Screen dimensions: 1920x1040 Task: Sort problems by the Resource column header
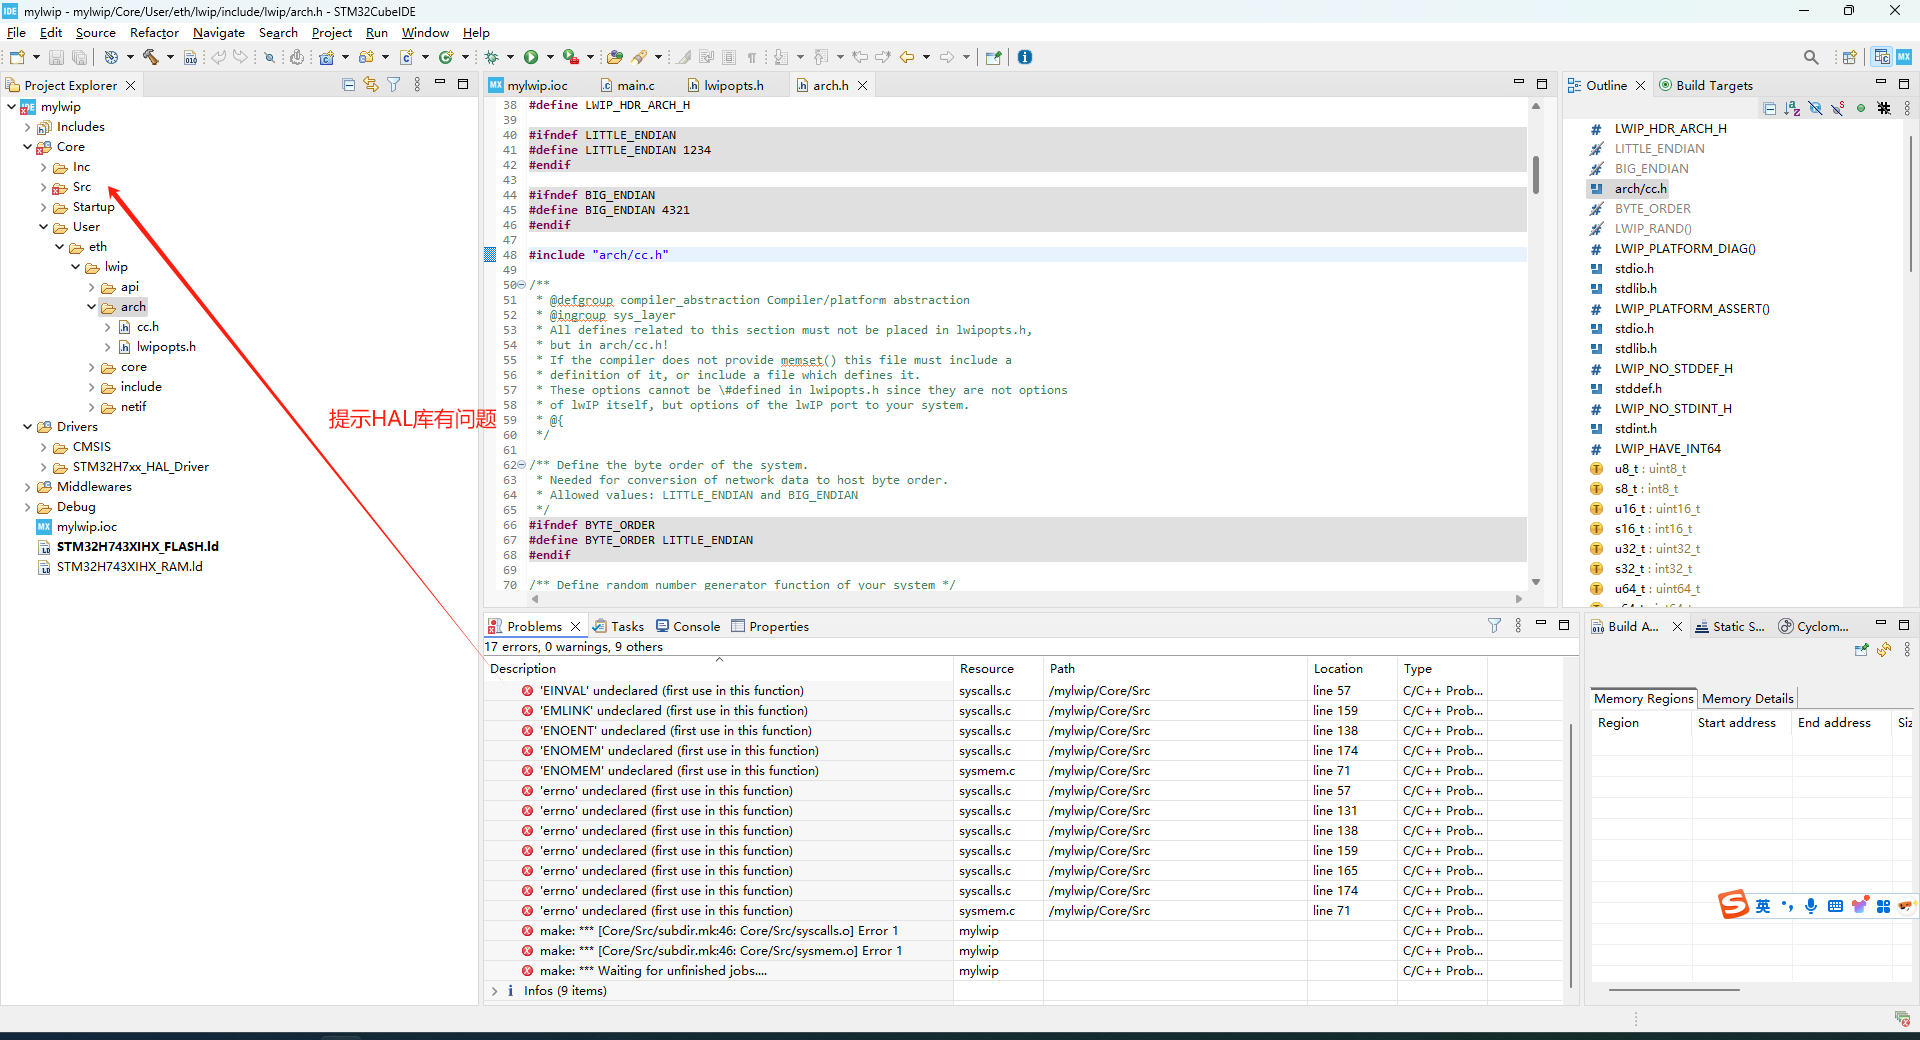tap(986, 669)
